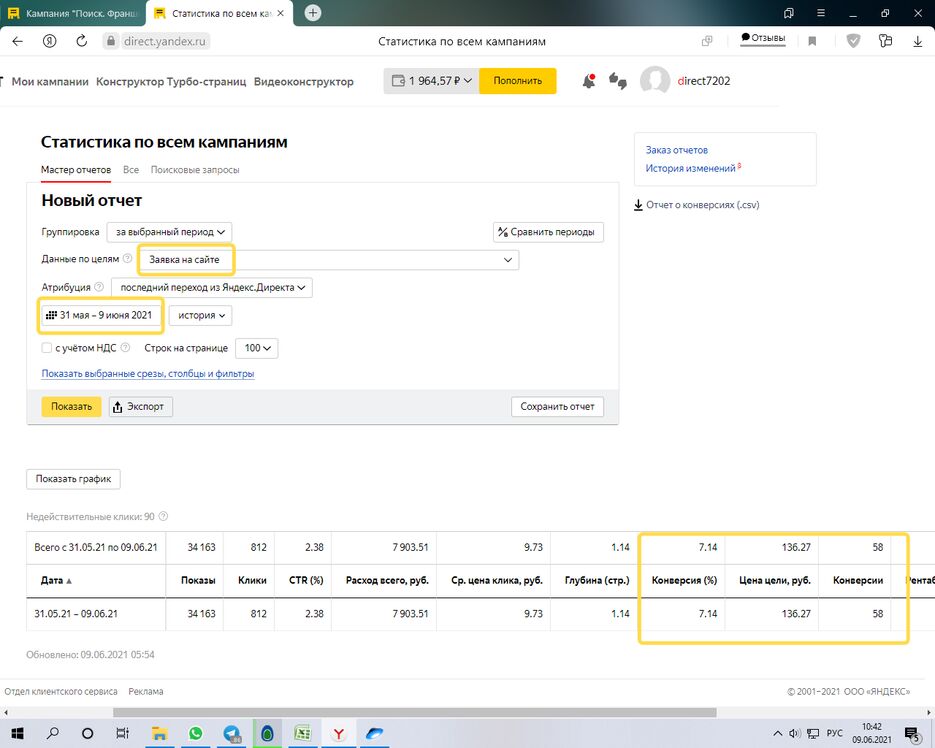Screen dimensions: 935x748
Task: Open Telegram from the taskbar
Action: tap(231, 733)
